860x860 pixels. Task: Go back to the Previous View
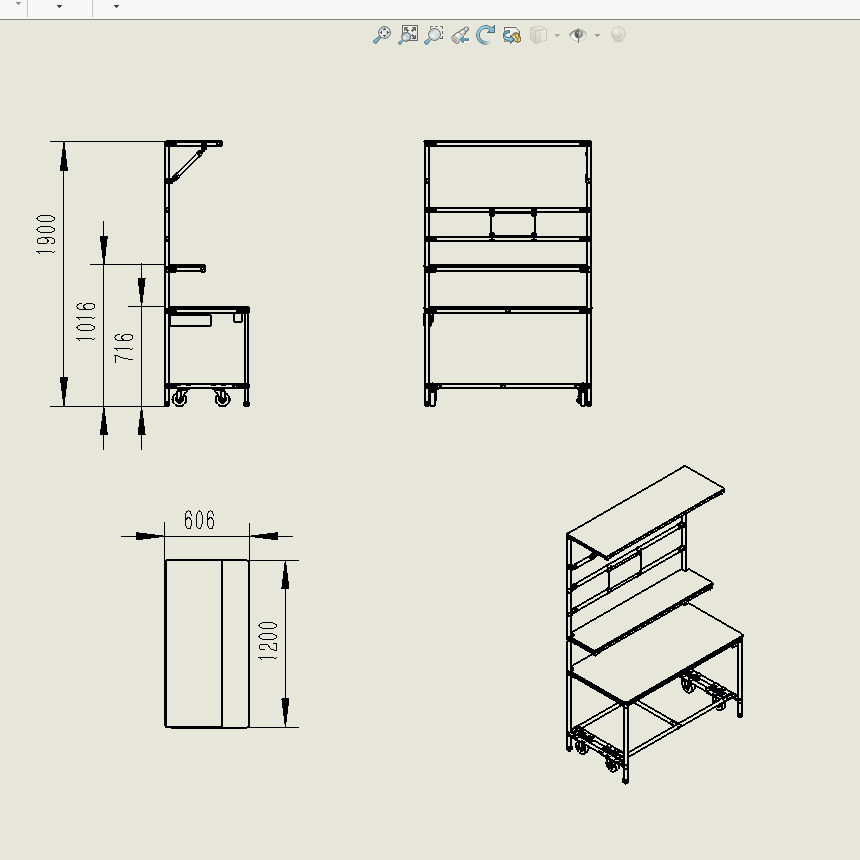coord(460,35)
